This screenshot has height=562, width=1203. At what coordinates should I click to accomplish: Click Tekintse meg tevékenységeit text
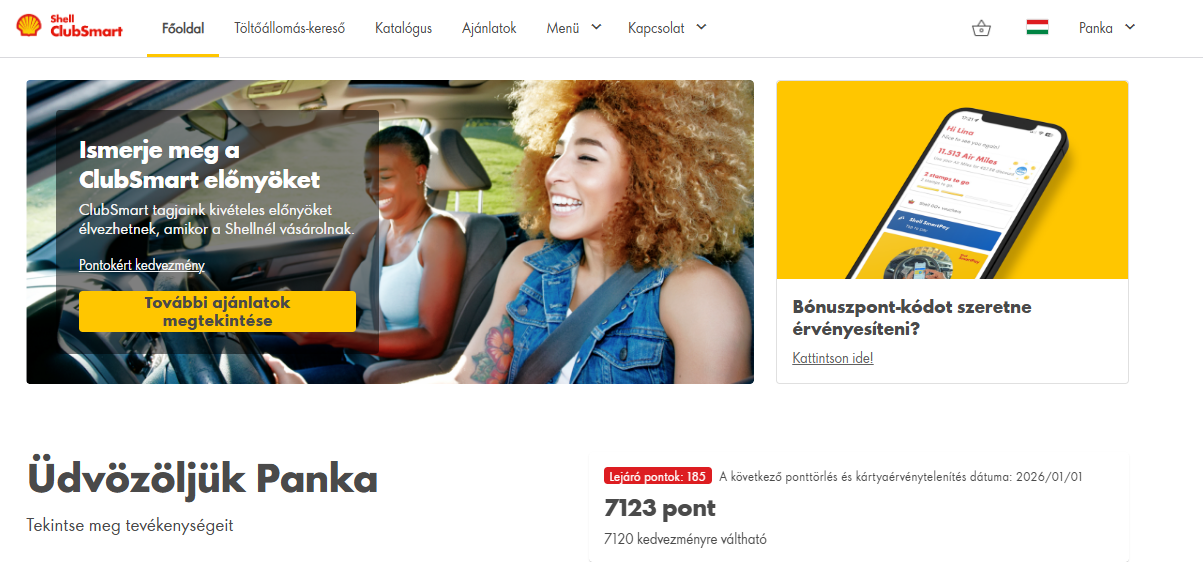130,525
